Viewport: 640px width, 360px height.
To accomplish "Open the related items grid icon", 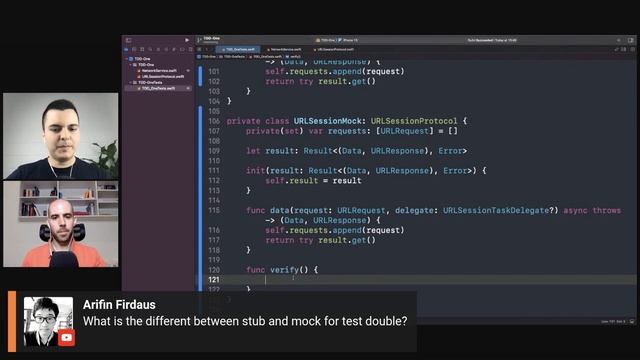I will (199, 49).
